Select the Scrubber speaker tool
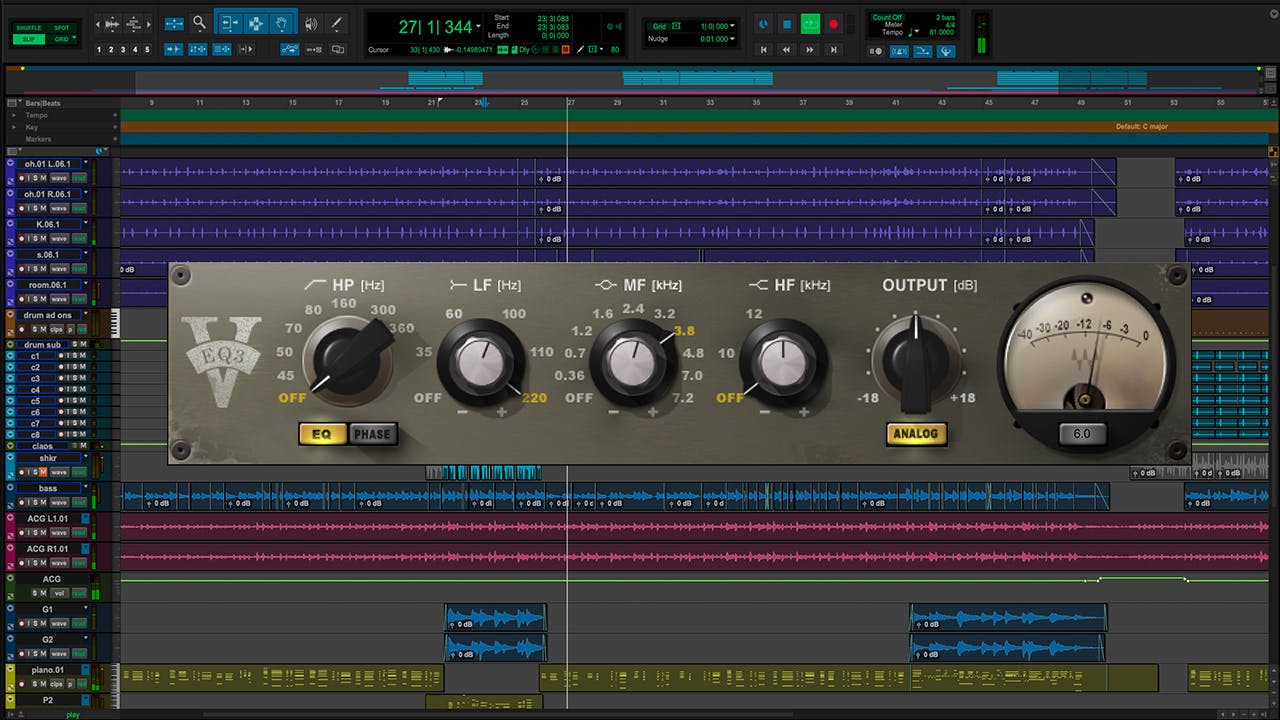The image size is (1280, 720). (x=311, y=23)
